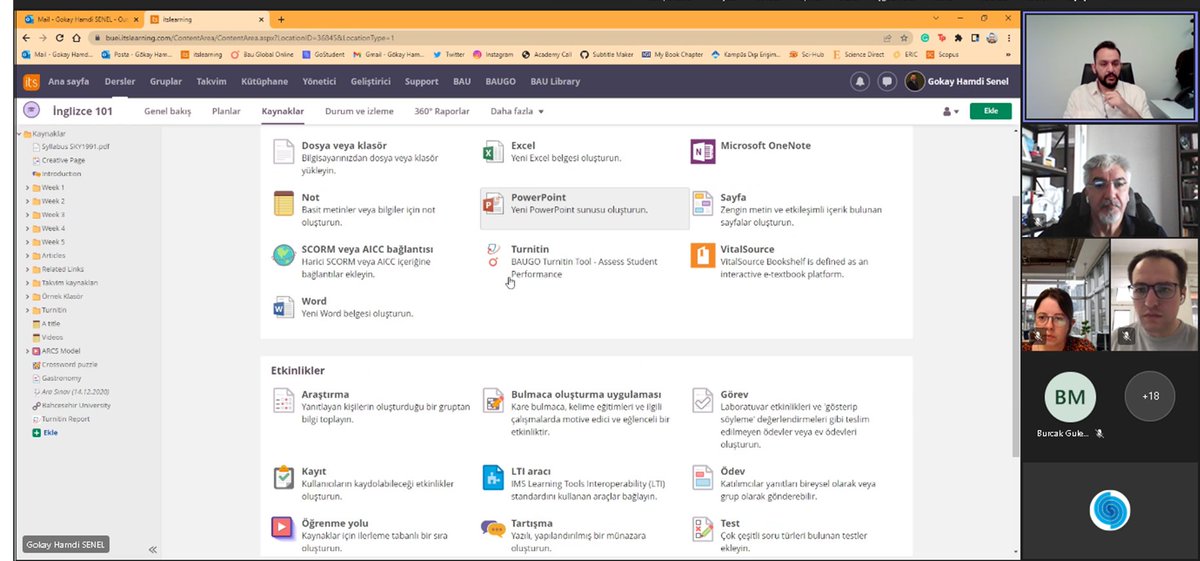1200x561 pixels.
Task: Expand the Week 4 folder
Action: (28, 229)
